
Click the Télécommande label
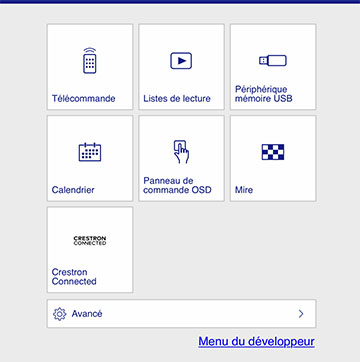tap(84, 99)
